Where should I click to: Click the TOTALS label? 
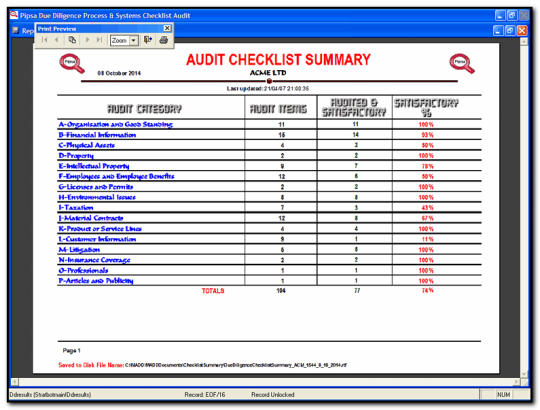coord(213,291)
